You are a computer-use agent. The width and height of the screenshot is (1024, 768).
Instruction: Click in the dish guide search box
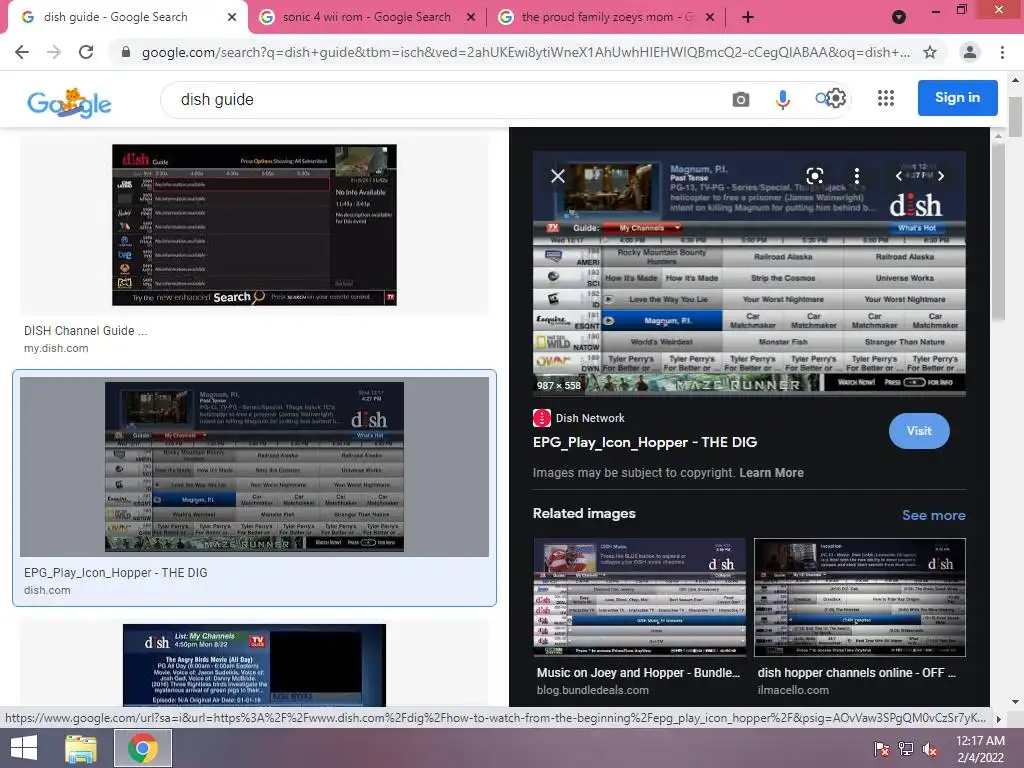[444, 99]
